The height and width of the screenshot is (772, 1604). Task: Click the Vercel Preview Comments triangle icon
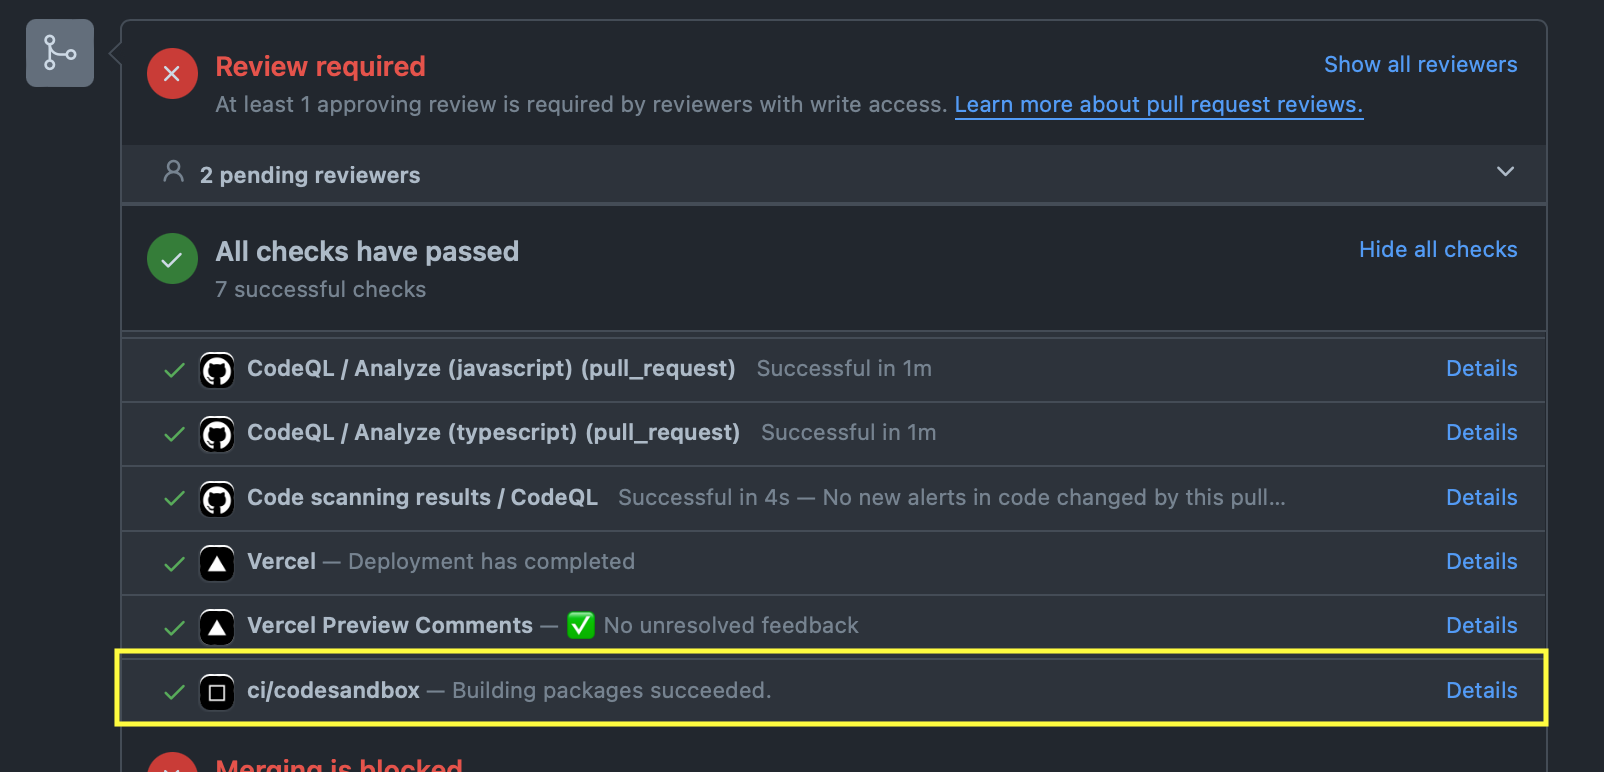(x=217, y=626)
